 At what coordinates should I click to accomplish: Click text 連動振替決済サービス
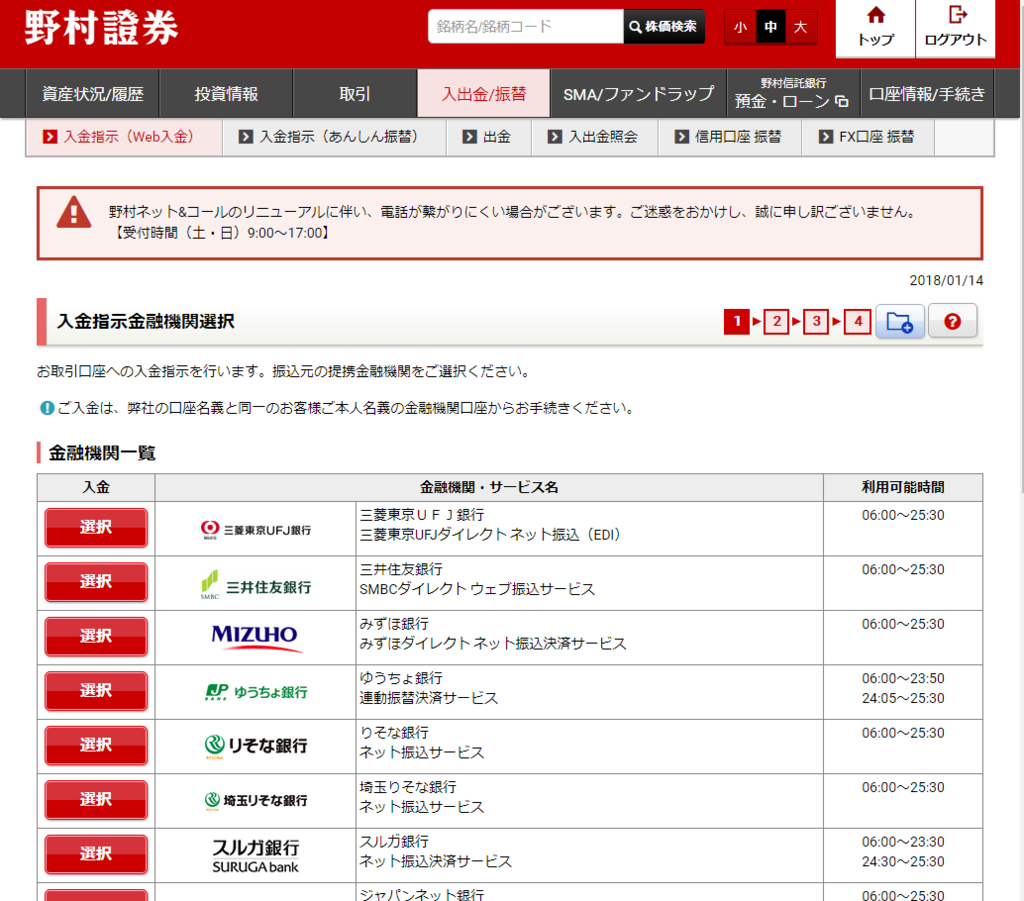(428, 698)
